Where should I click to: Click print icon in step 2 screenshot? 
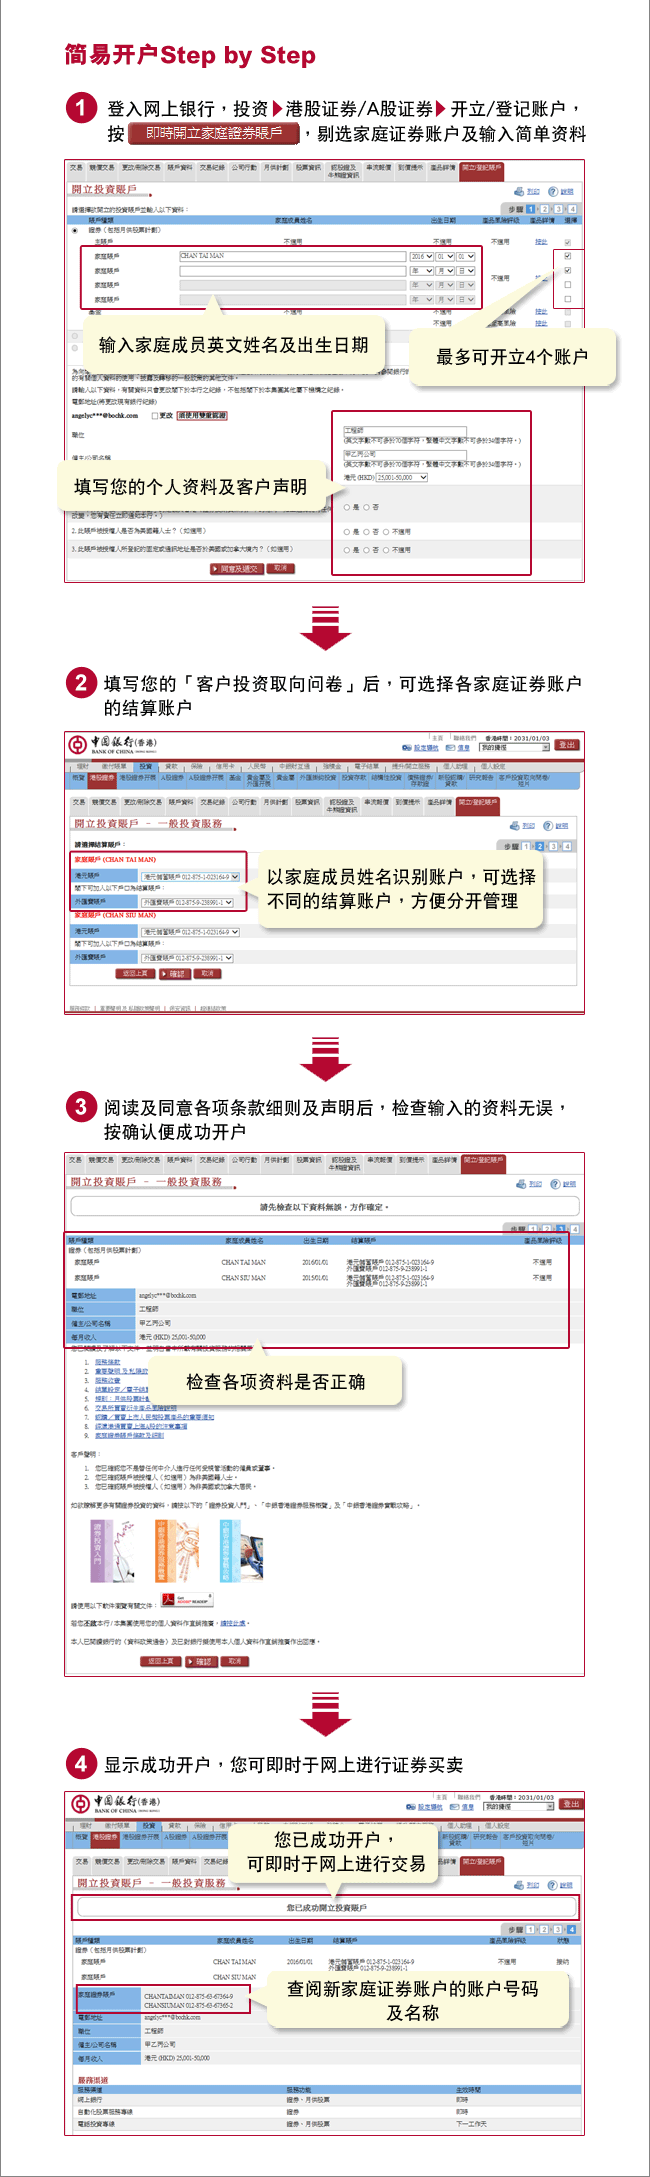click(521, 825)
